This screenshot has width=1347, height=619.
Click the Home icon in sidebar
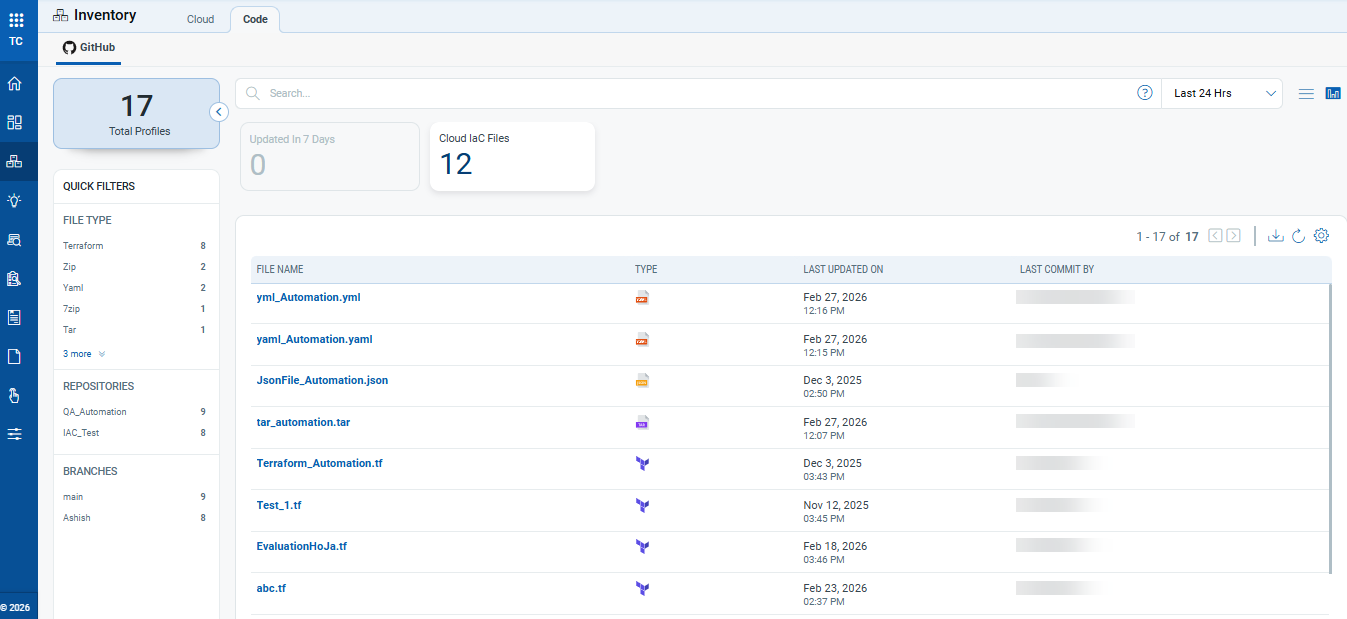click(15, 84)
